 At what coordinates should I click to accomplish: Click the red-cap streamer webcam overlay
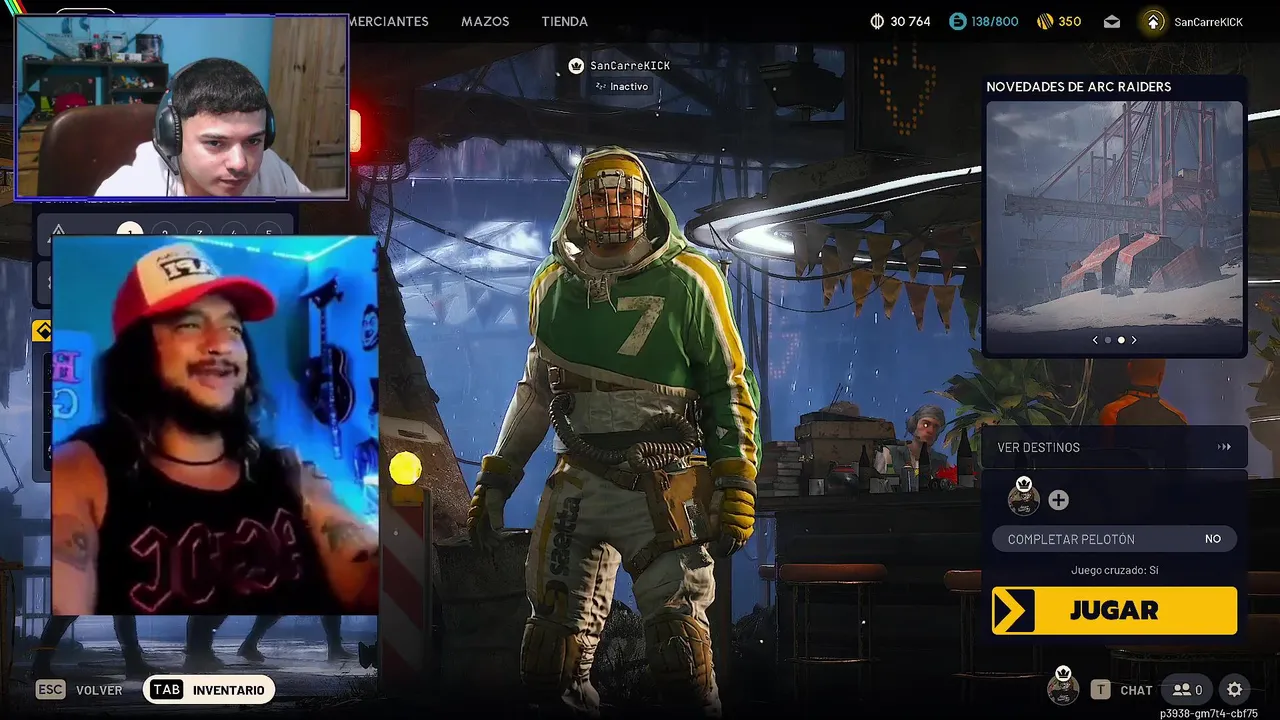pyautogui.click(x=214, y=425)
